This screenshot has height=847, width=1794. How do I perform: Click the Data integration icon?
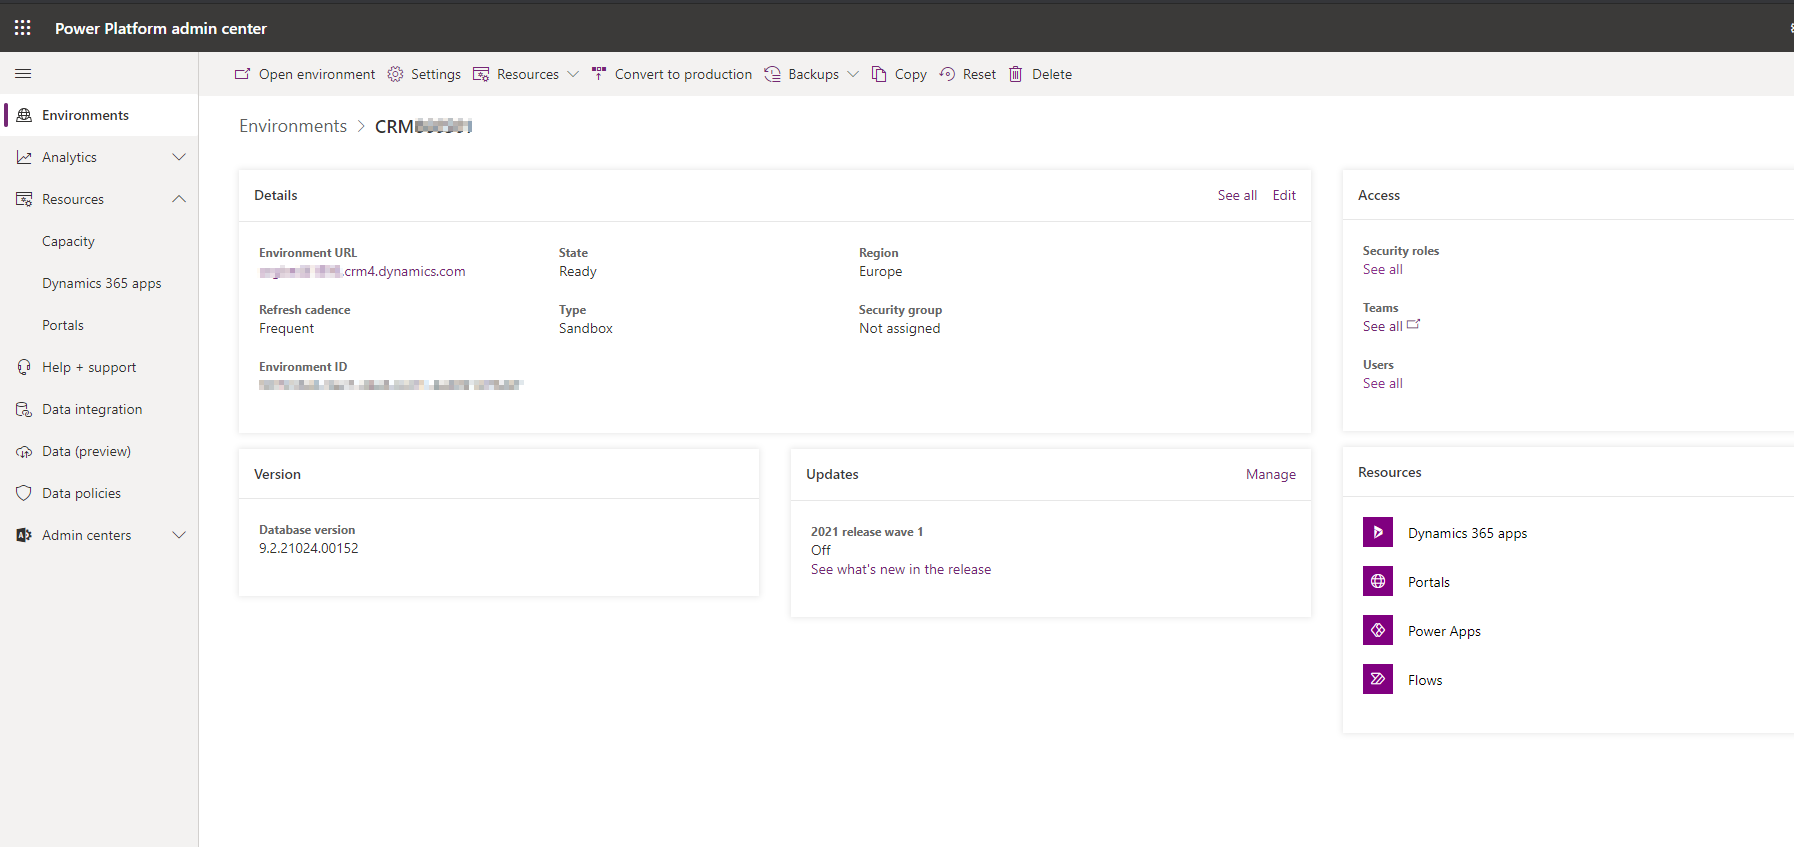pyautogui.click(x=24, y=409)
